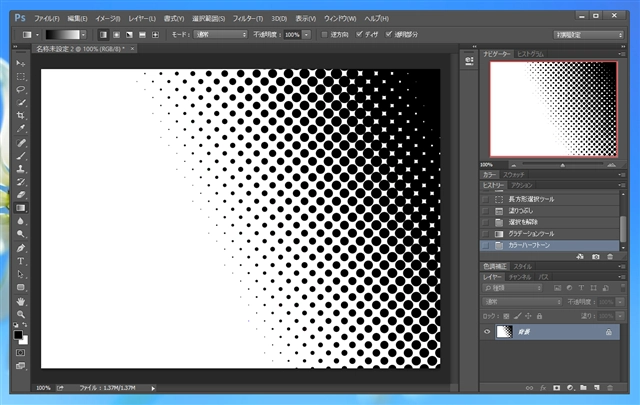Select the Pen tool
This screenshot has height=405, width=640.
coord(20,248)
